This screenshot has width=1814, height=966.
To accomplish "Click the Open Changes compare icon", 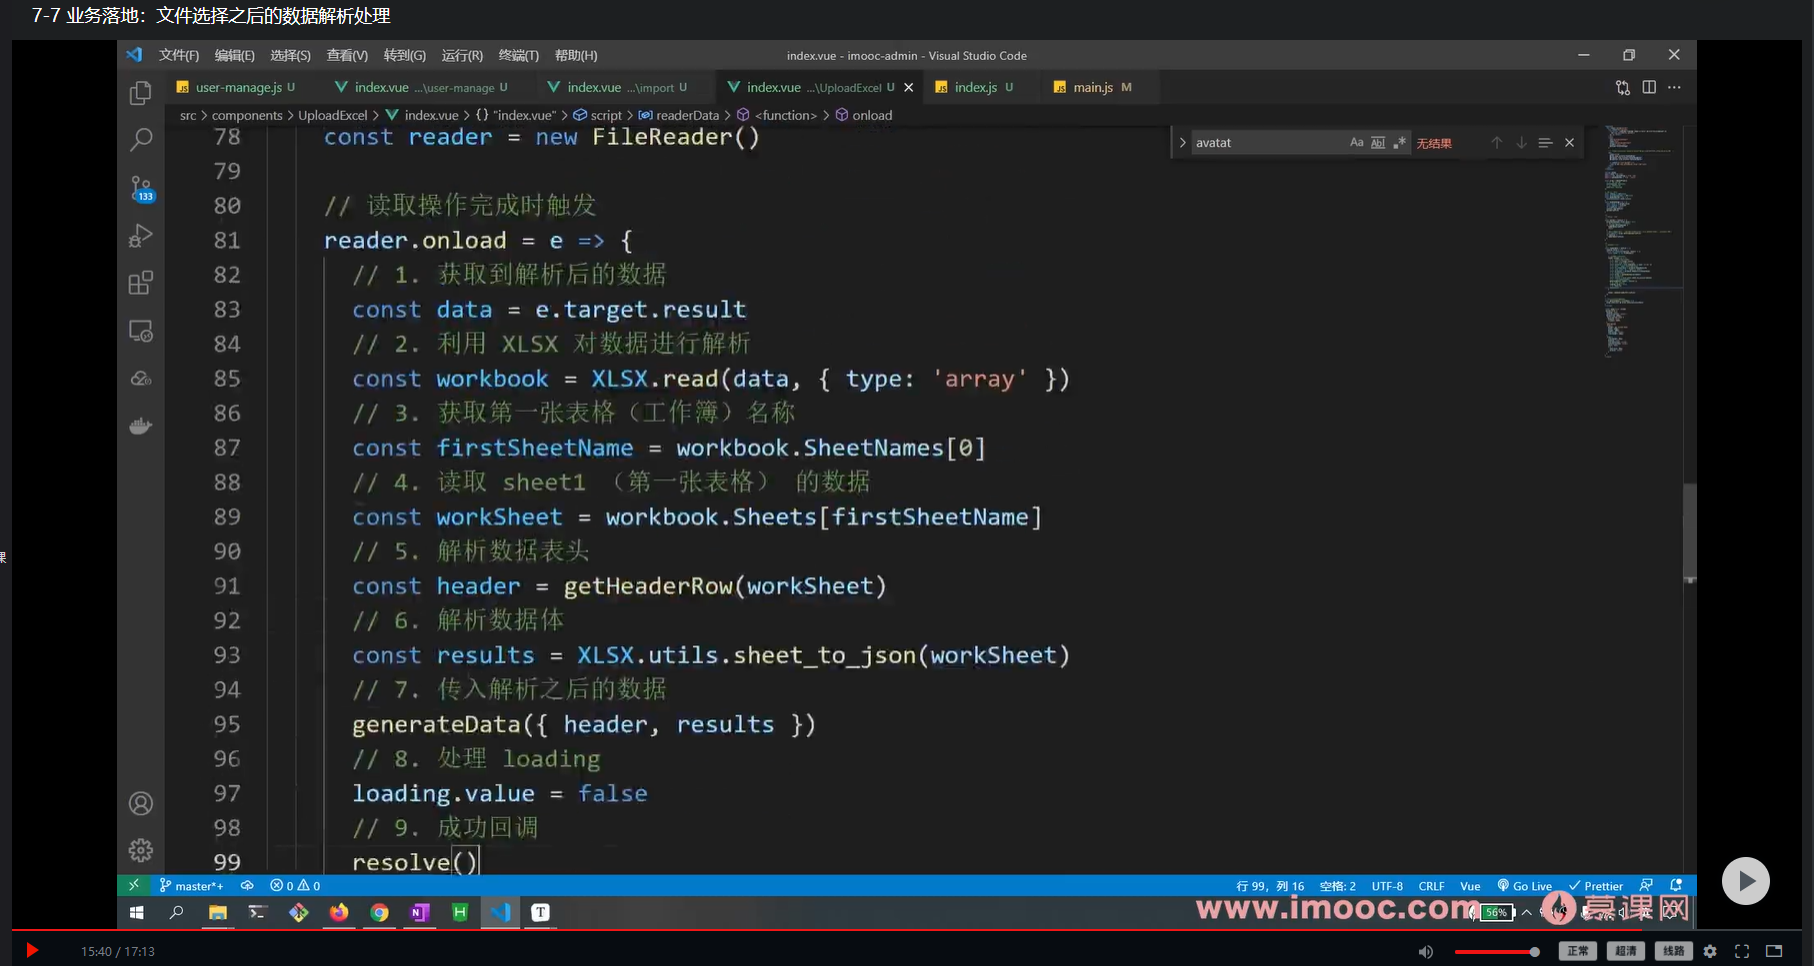I will pyautogui.click(x=1622, y=88).
